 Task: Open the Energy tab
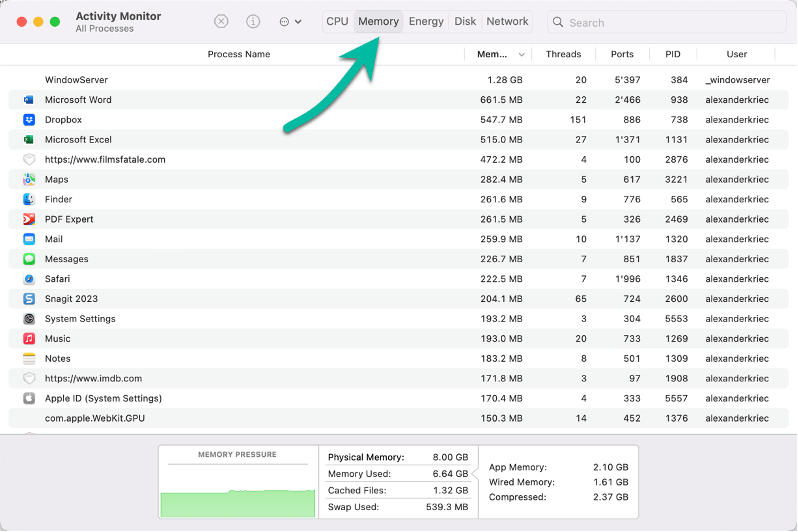pyautogui.click(x=426, y=21)
